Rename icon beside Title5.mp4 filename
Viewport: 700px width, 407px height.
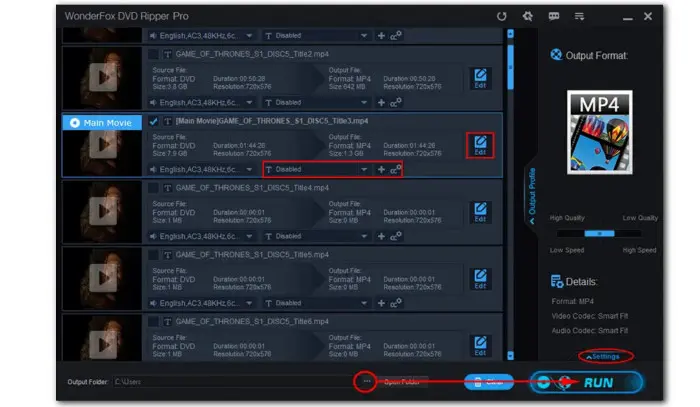coord(167,255)
